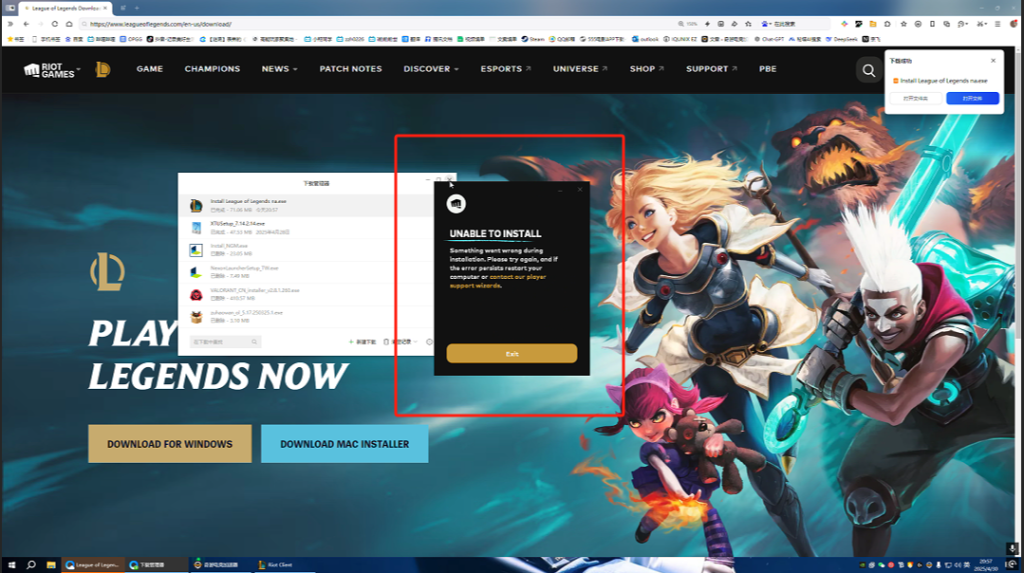Expand the clear records dropdown in the download manager
Viewport: 1024px width, 573px height.
click(400, 342)
